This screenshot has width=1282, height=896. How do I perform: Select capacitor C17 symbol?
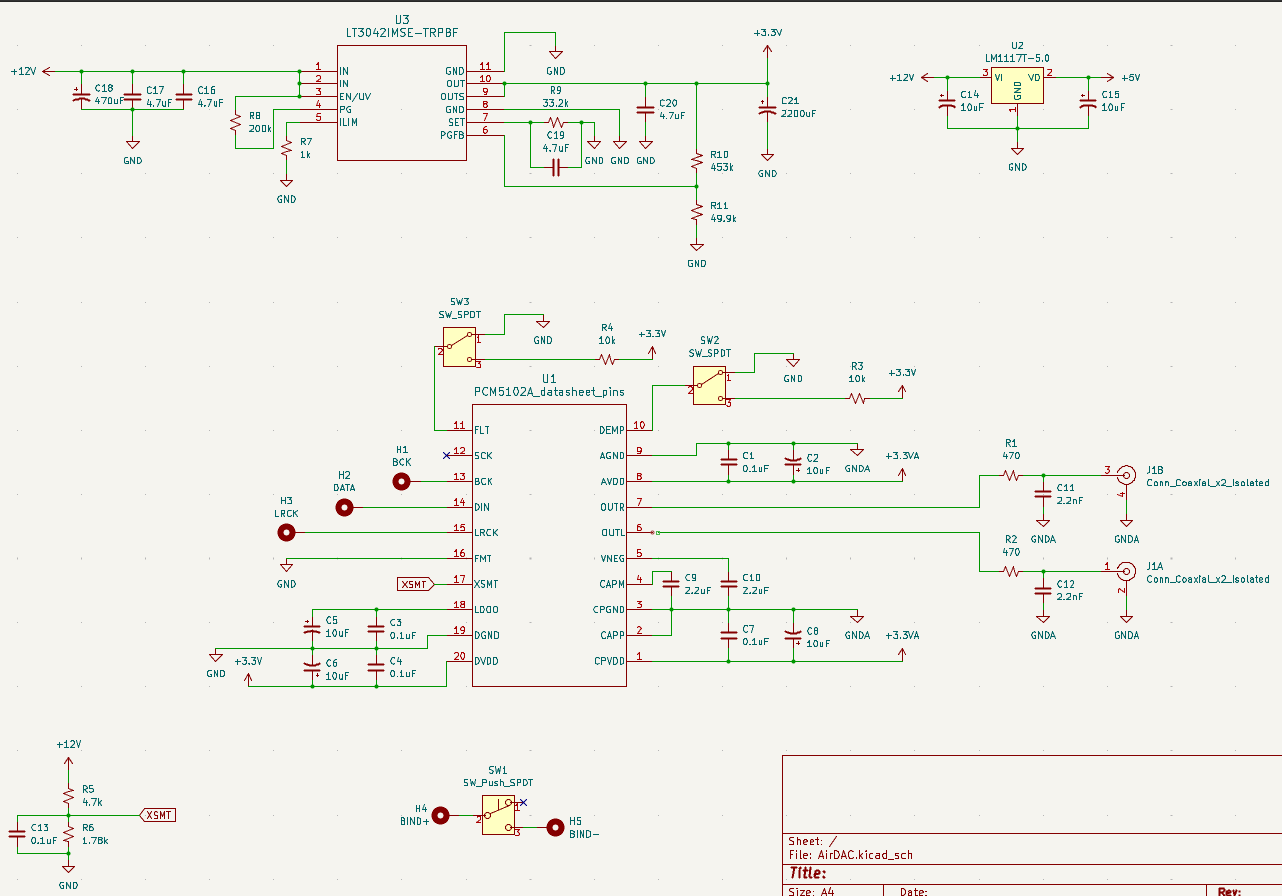coord(132,97)
